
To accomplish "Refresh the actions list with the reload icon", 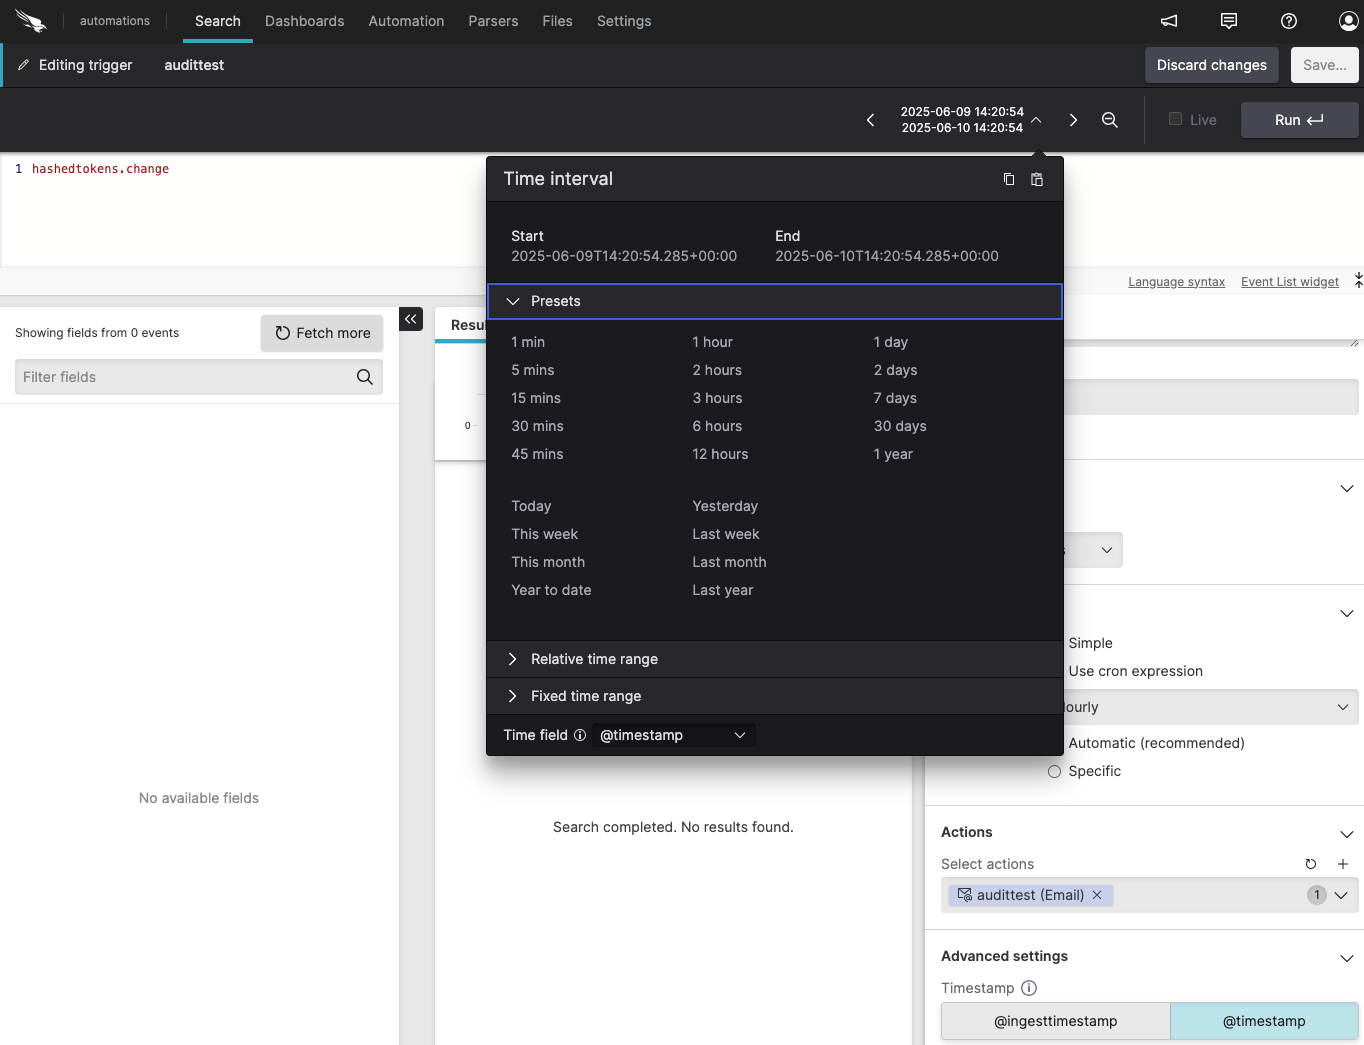I will 1311,864.
